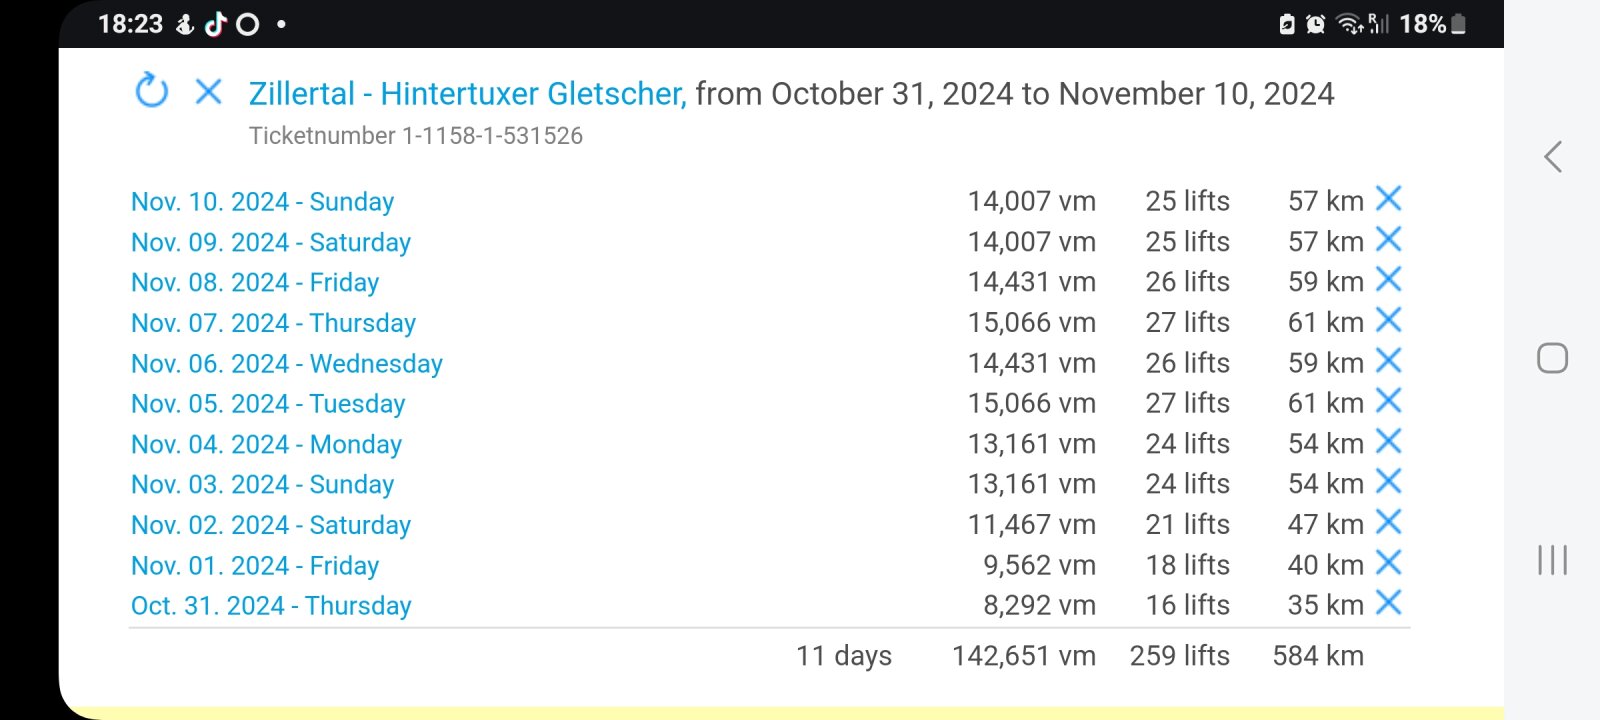Remove the Nov. 03 Sunday row
1600x720 pixels.
click(x=1388, y=482)
